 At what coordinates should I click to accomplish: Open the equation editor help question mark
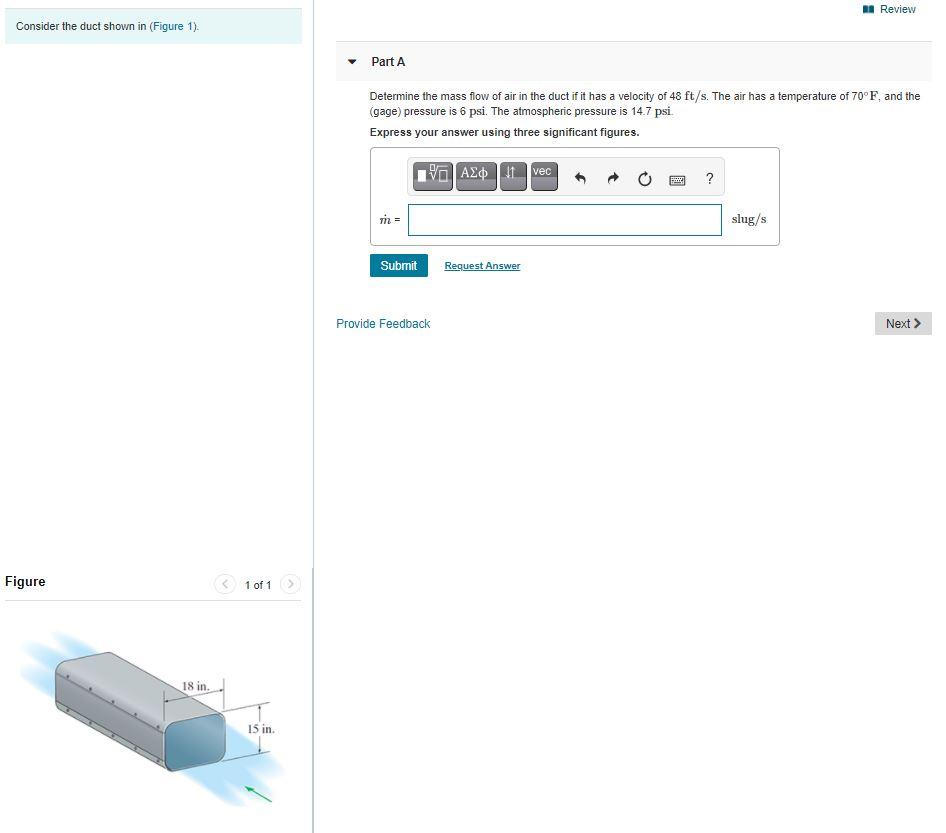tap(709, 179)
